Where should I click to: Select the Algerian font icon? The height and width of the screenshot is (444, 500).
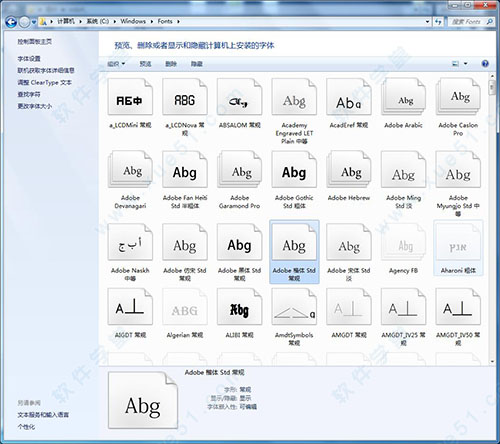(185, 307)
